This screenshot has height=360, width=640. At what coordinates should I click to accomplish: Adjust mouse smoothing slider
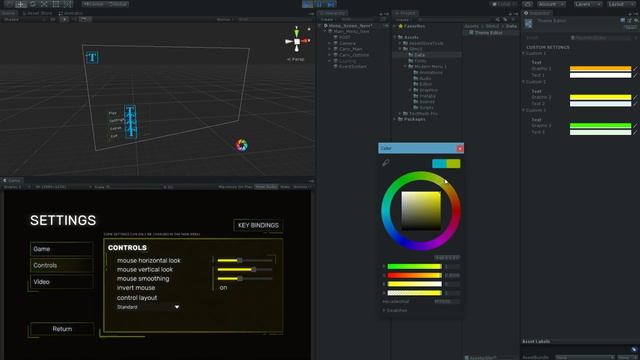[x=245, y=278]
